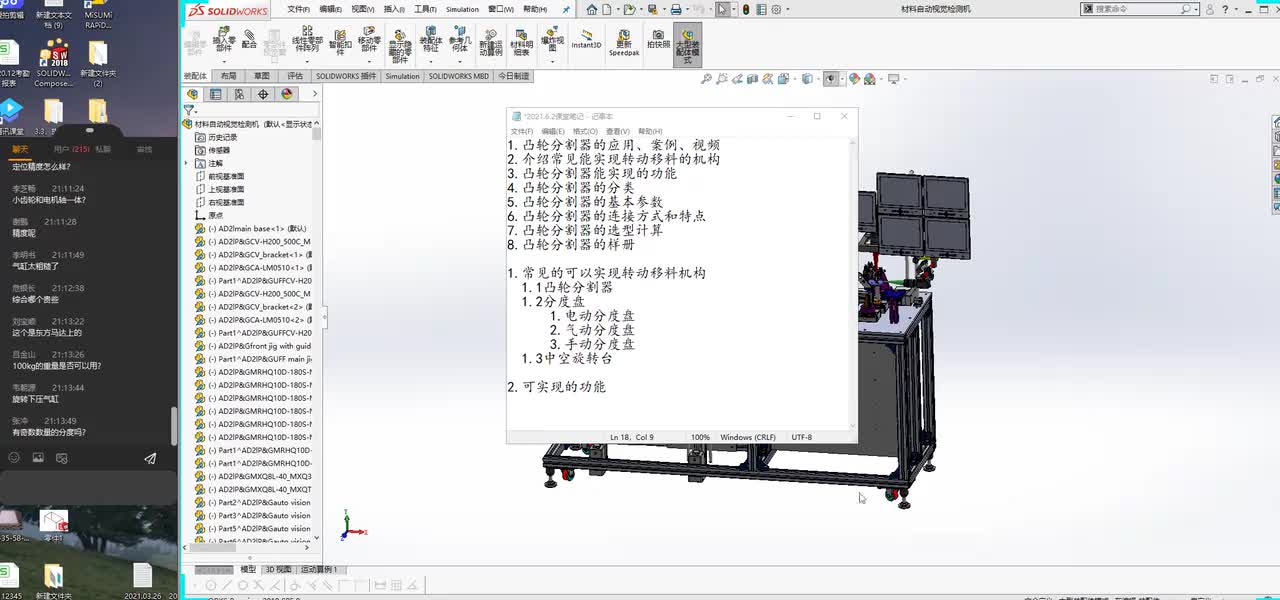Image resolution: width=1280 pixels, height=600 pixels.
Task: Click the Home icon in SolidWorks title bar
Action: (x=592, y=9)
